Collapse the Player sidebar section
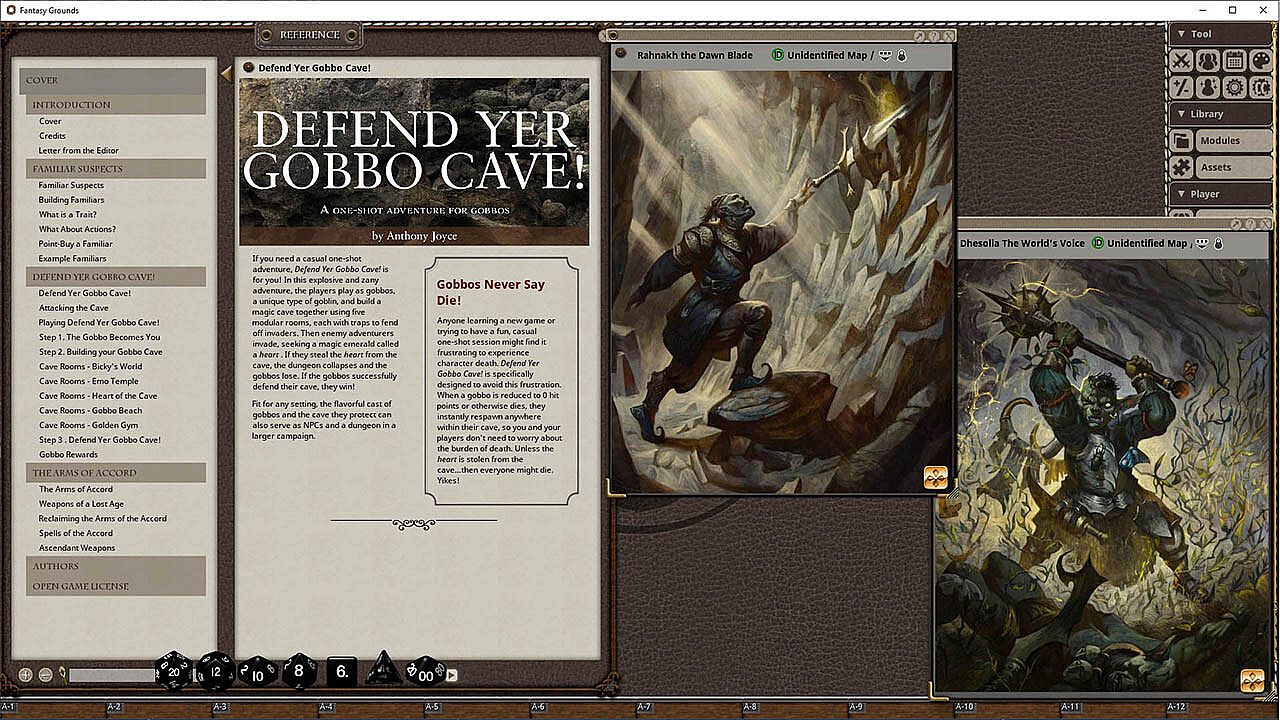 point(1220,194)
